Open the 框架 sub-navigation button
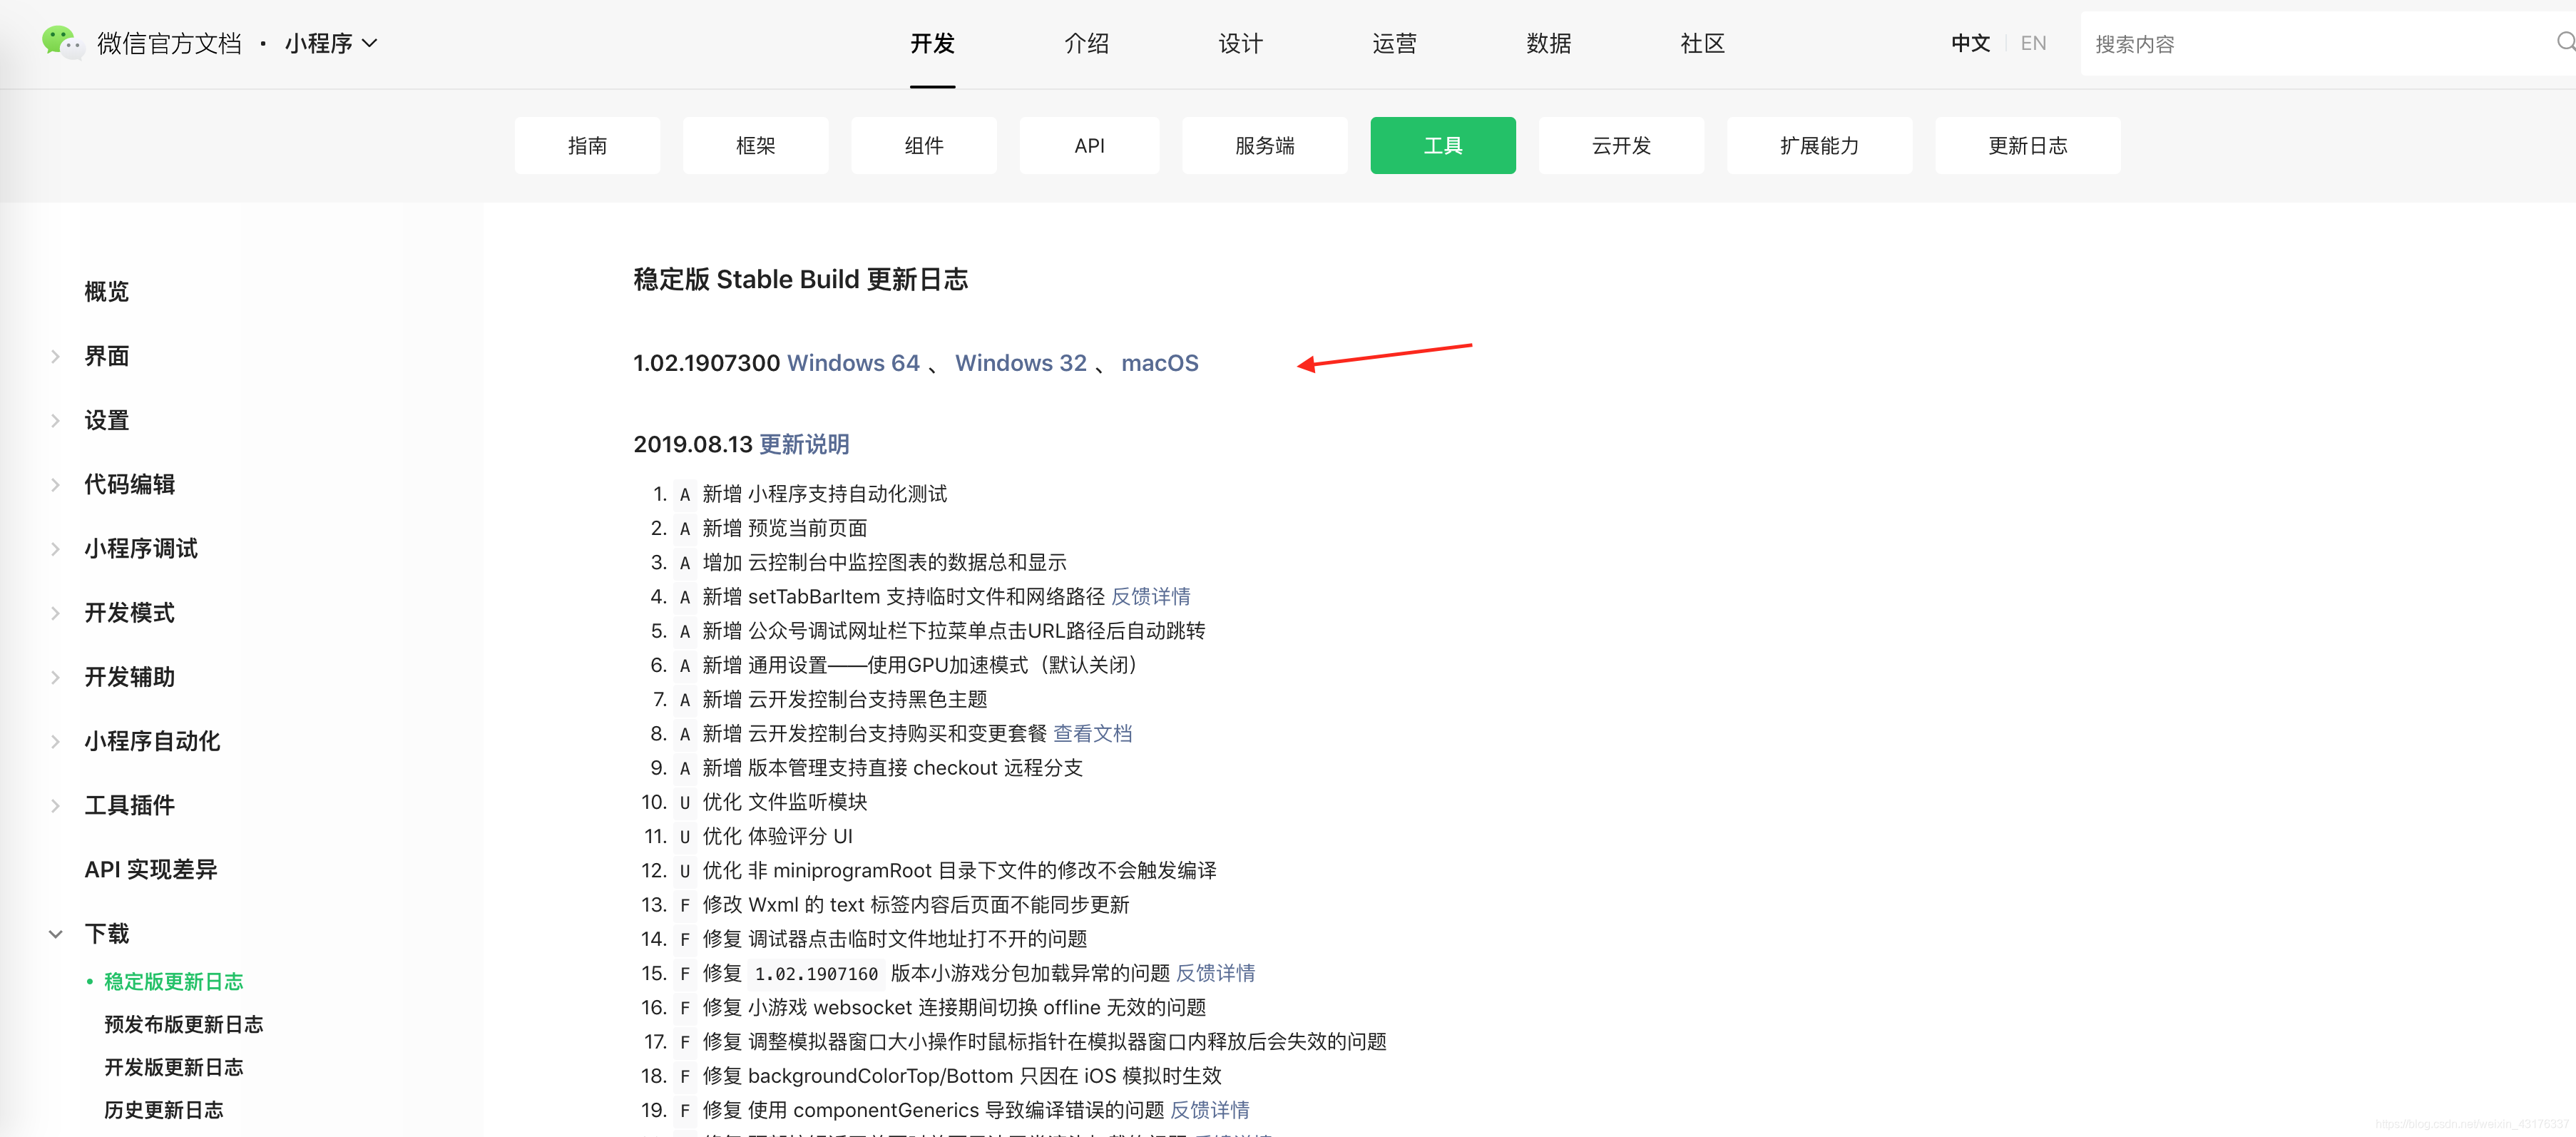 coord(755,145)
